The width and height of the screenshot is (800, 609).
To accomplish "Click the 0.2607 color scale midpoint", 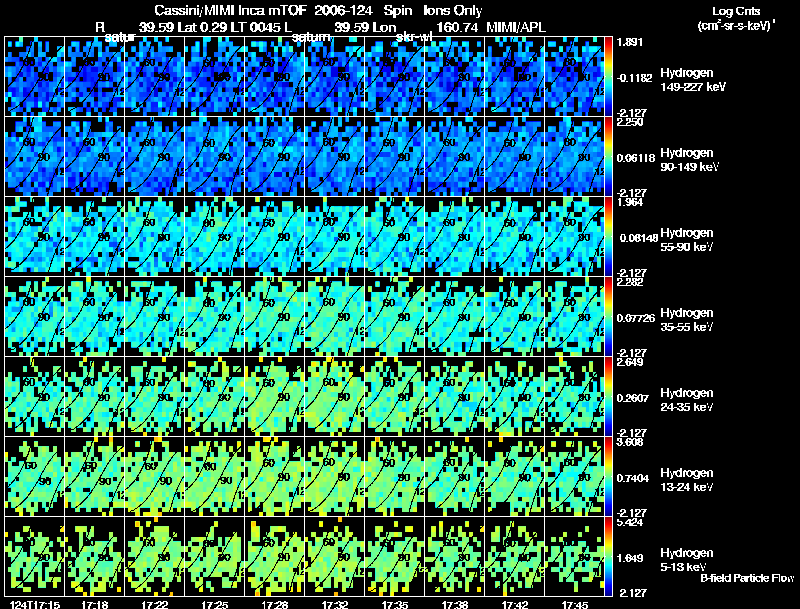I will (633, 398).
